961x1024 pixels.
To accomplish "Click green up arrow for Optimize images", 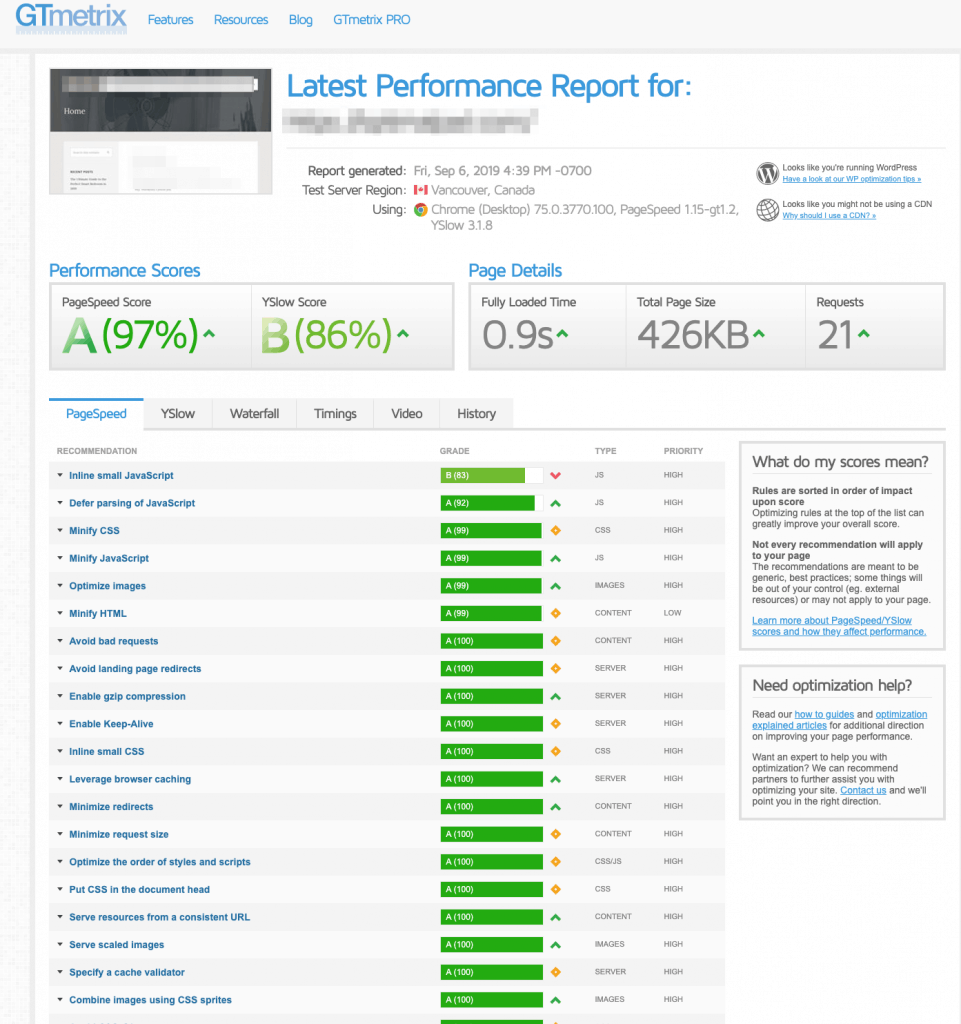I will [556, 586].
